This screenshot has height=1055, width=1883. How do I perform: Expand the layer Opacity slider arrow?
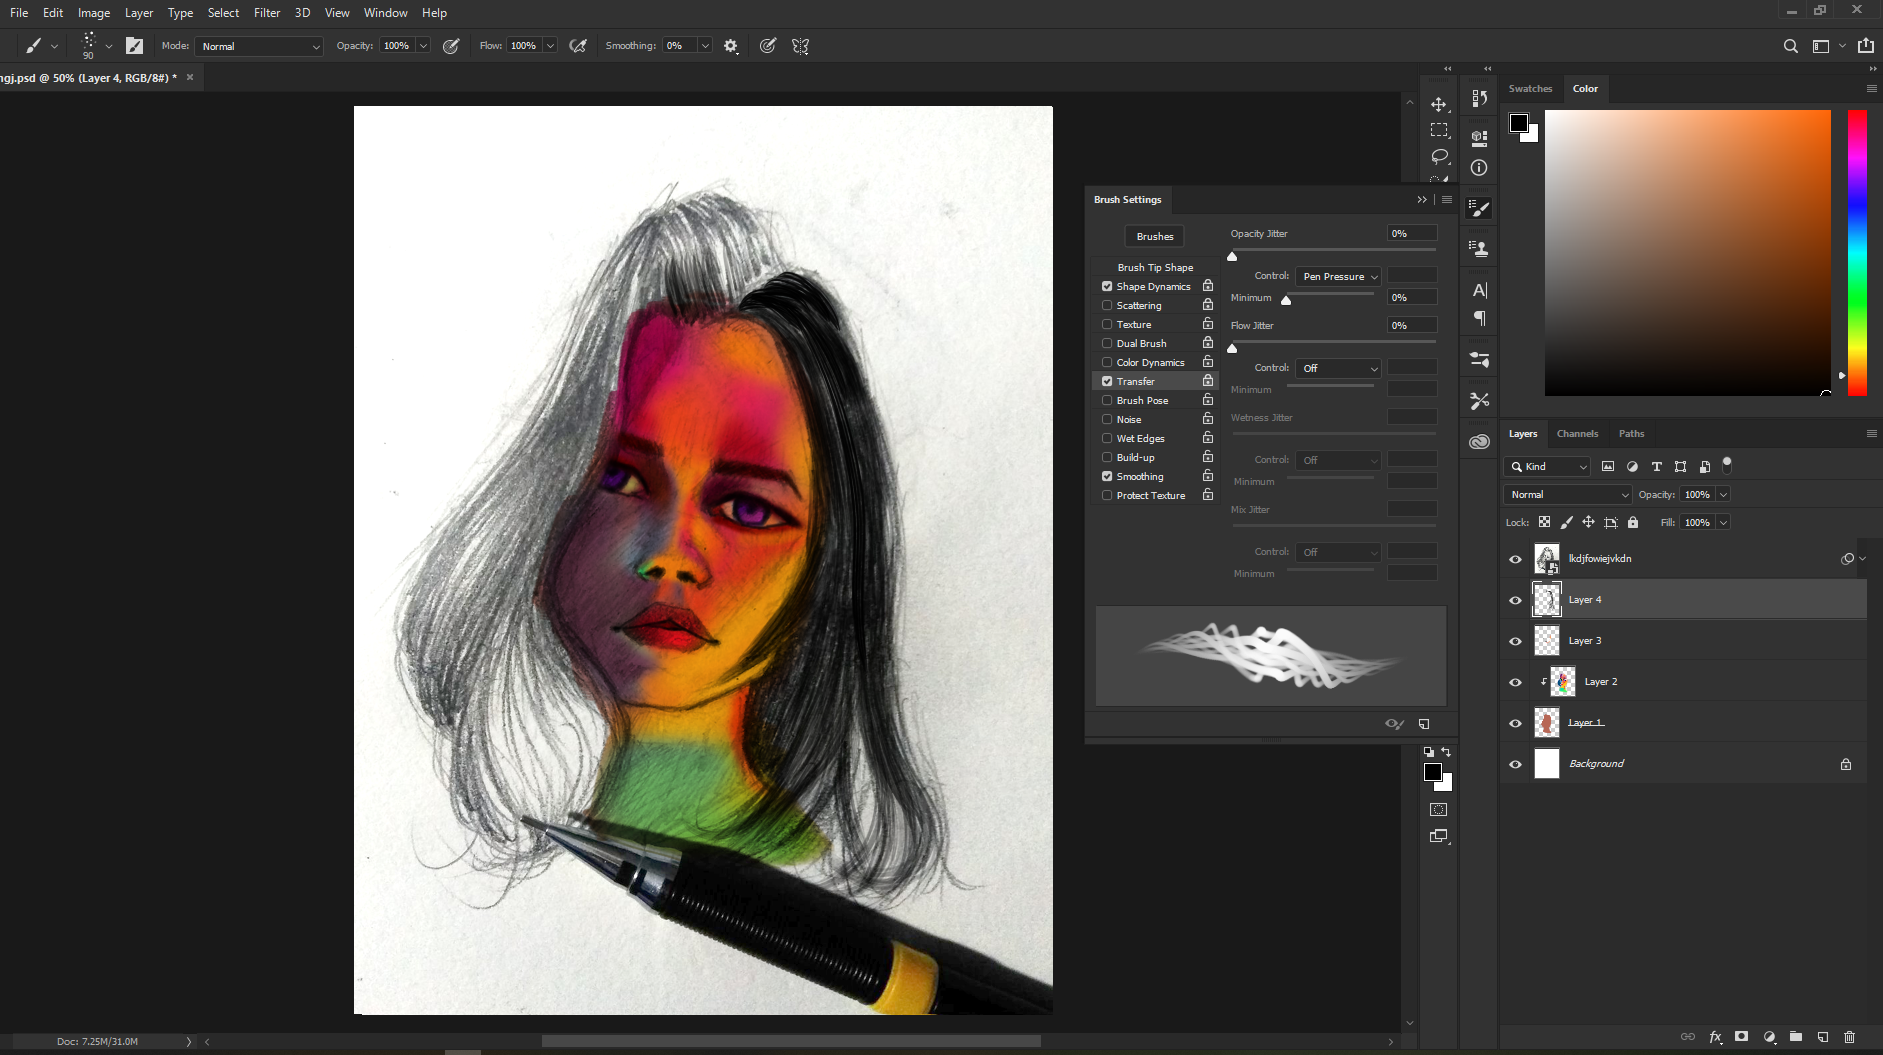(x=1723, y=494)
